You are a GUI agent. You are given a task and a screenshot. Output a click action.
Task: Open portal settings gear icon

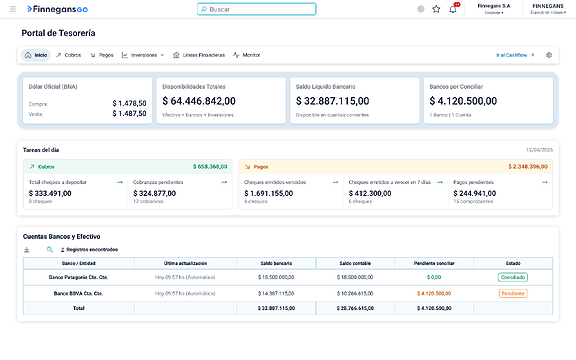point(549,55)
